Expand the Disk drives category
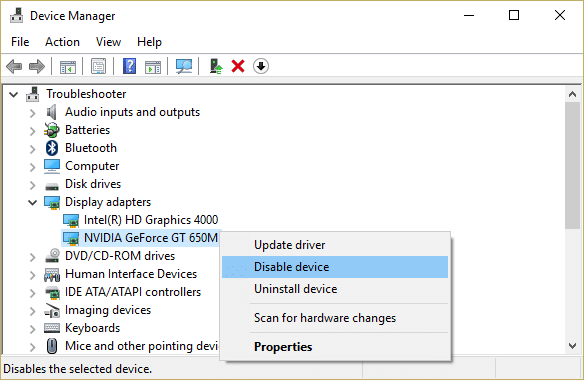This screenshot has height=380, width=584. click(x=33, y=185)
